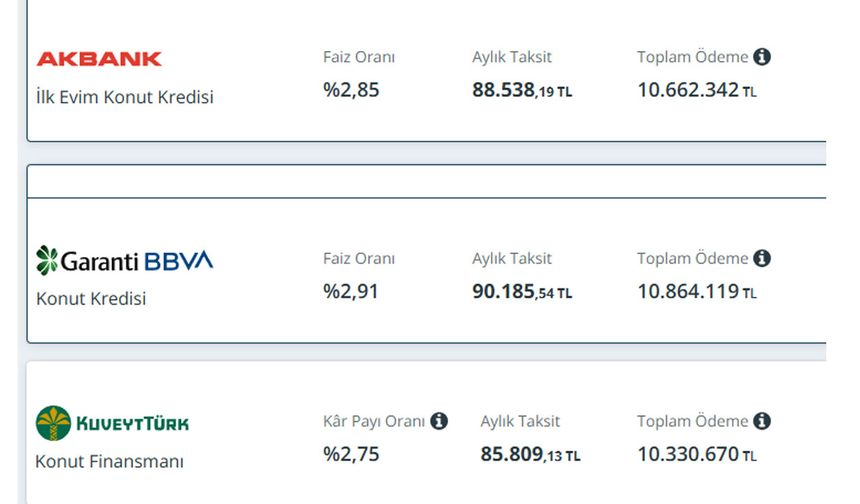This screenshot has height=504, width=860.
Task: Click Akbank total payment 10.662.342 TL
Action: (x=697, y=90)
